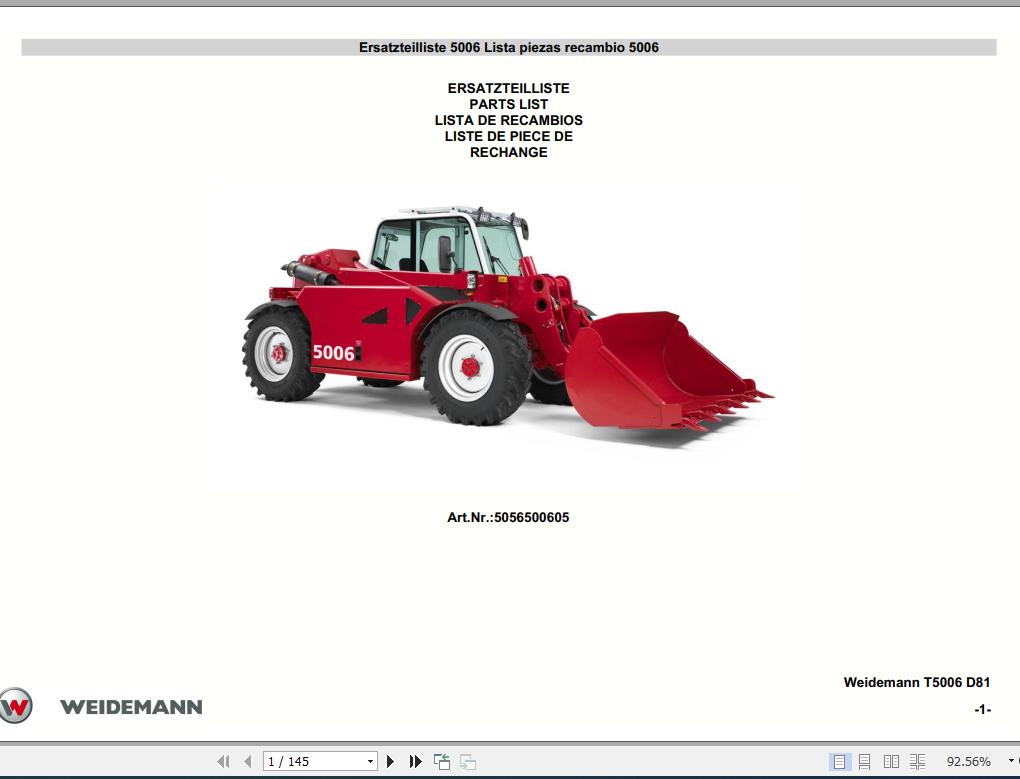The image size is (1020, 779).
Task: Select two-page continuous scrolling layout
Action: [x=916, y=760]
